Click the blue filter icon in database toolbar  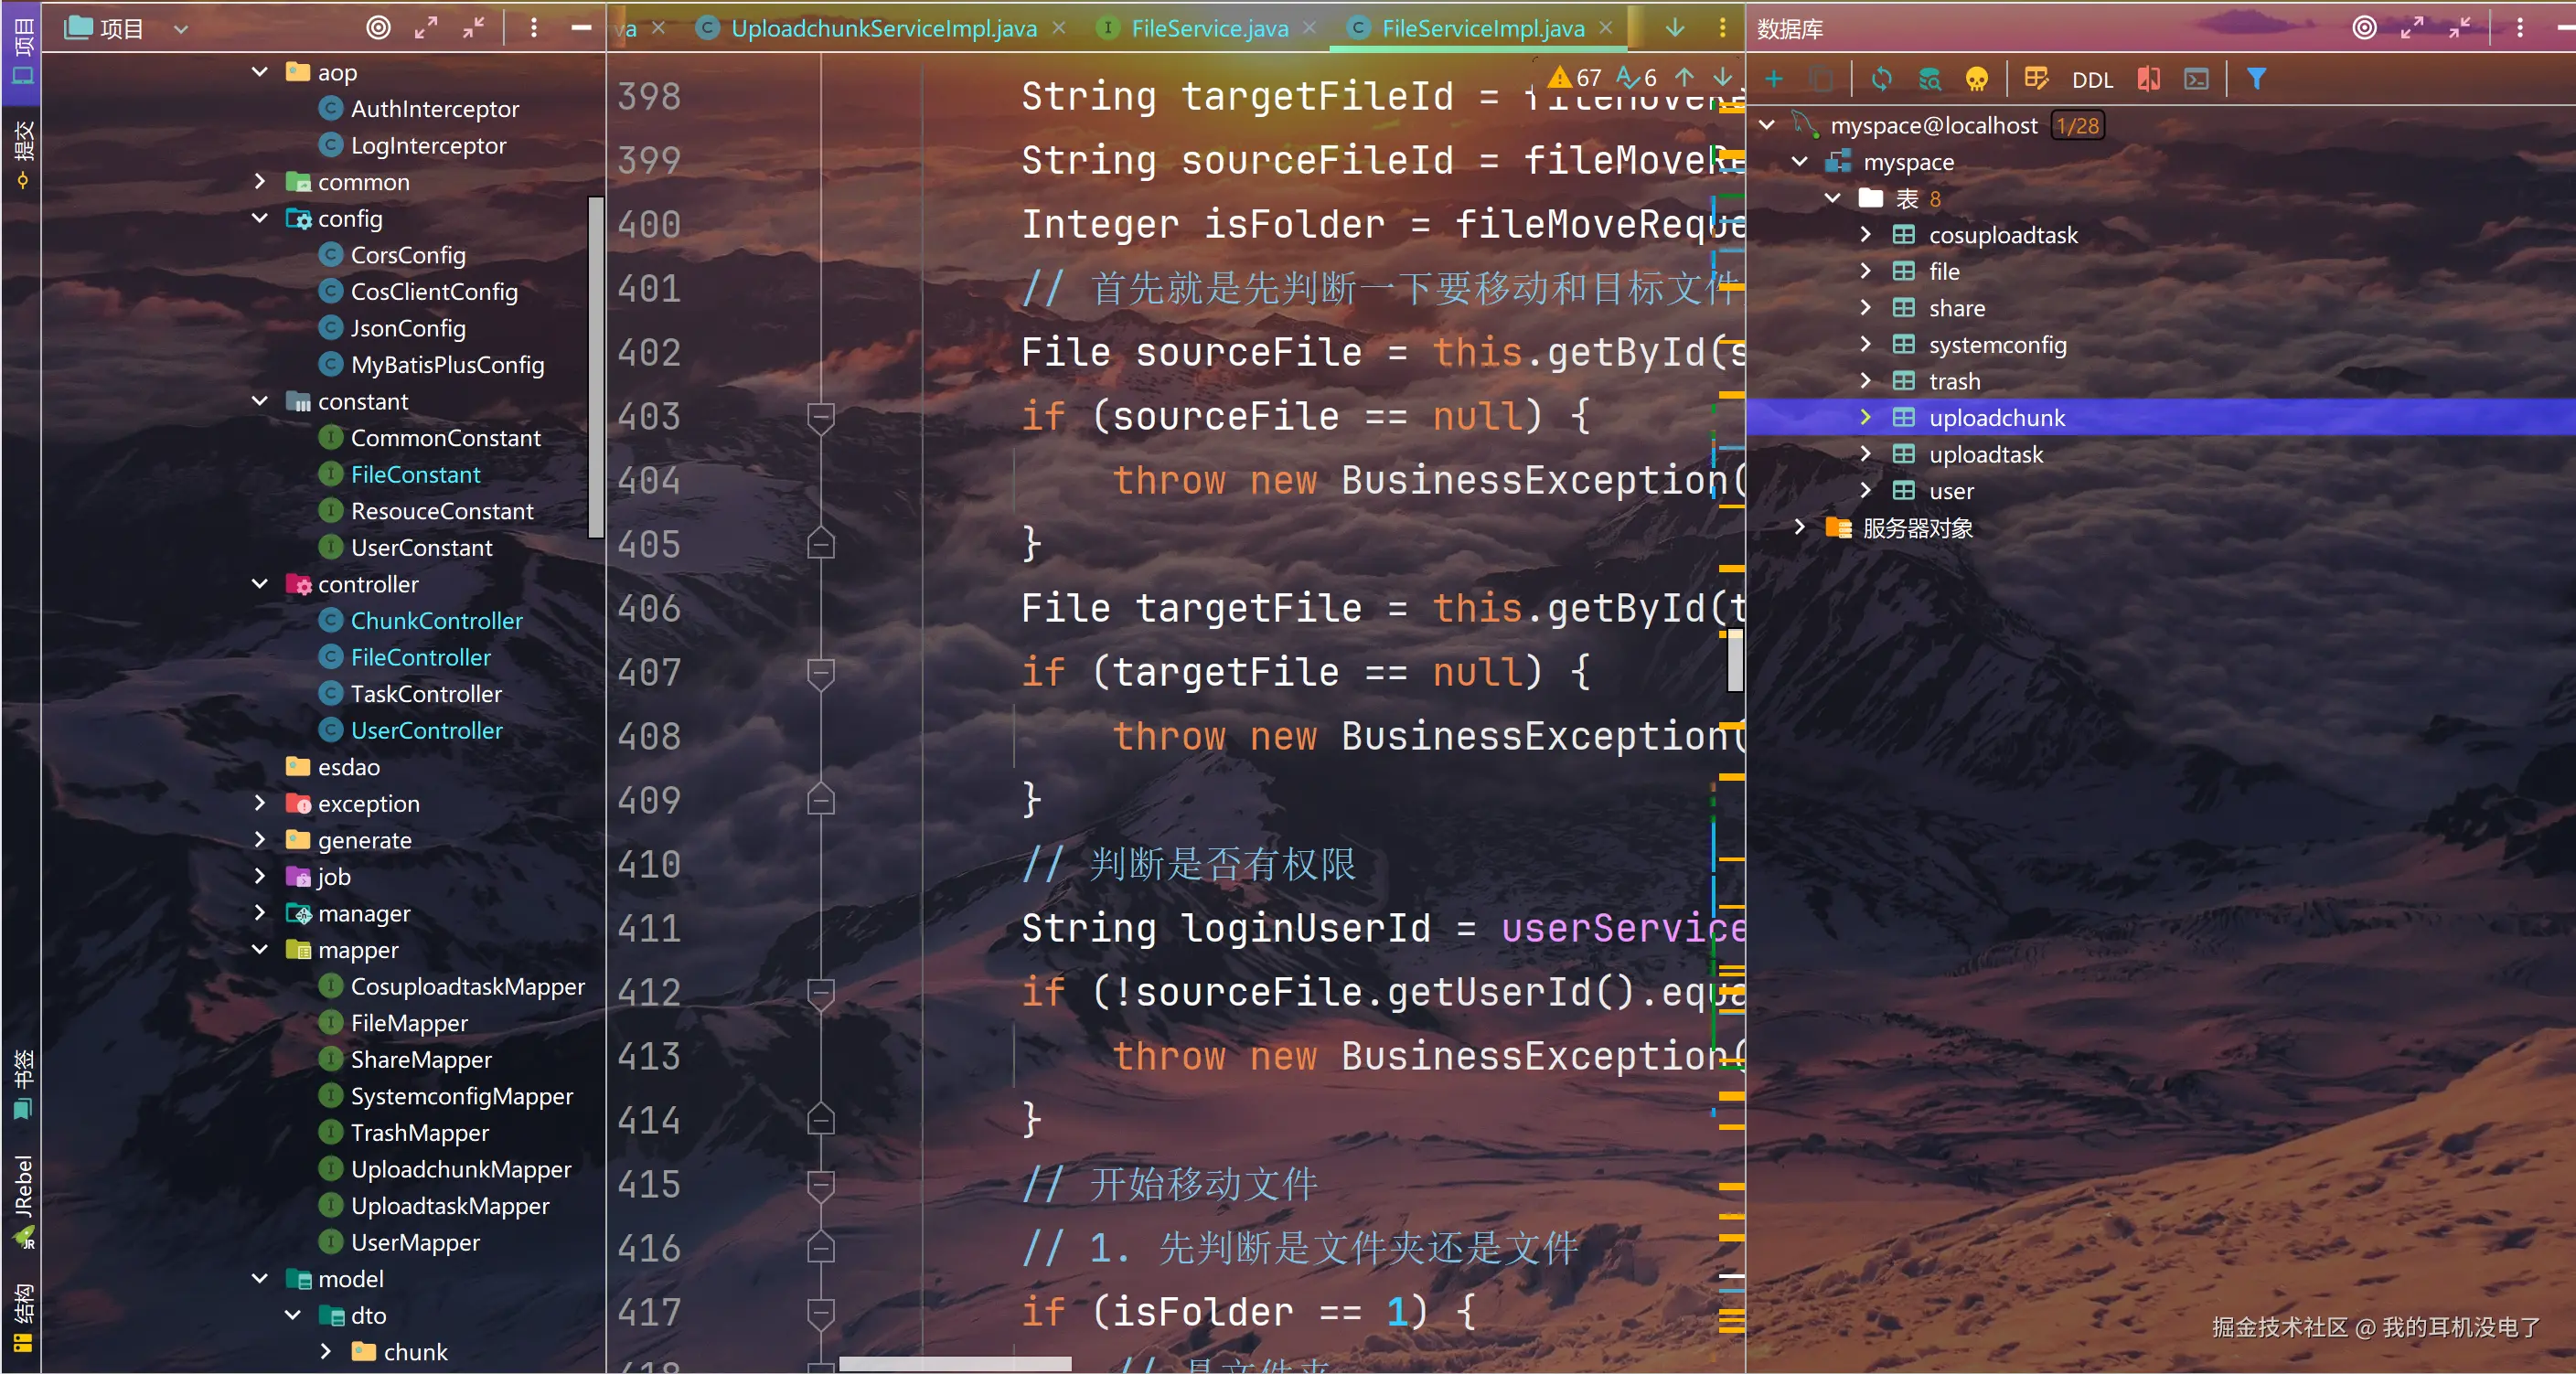coord(2256,79)
